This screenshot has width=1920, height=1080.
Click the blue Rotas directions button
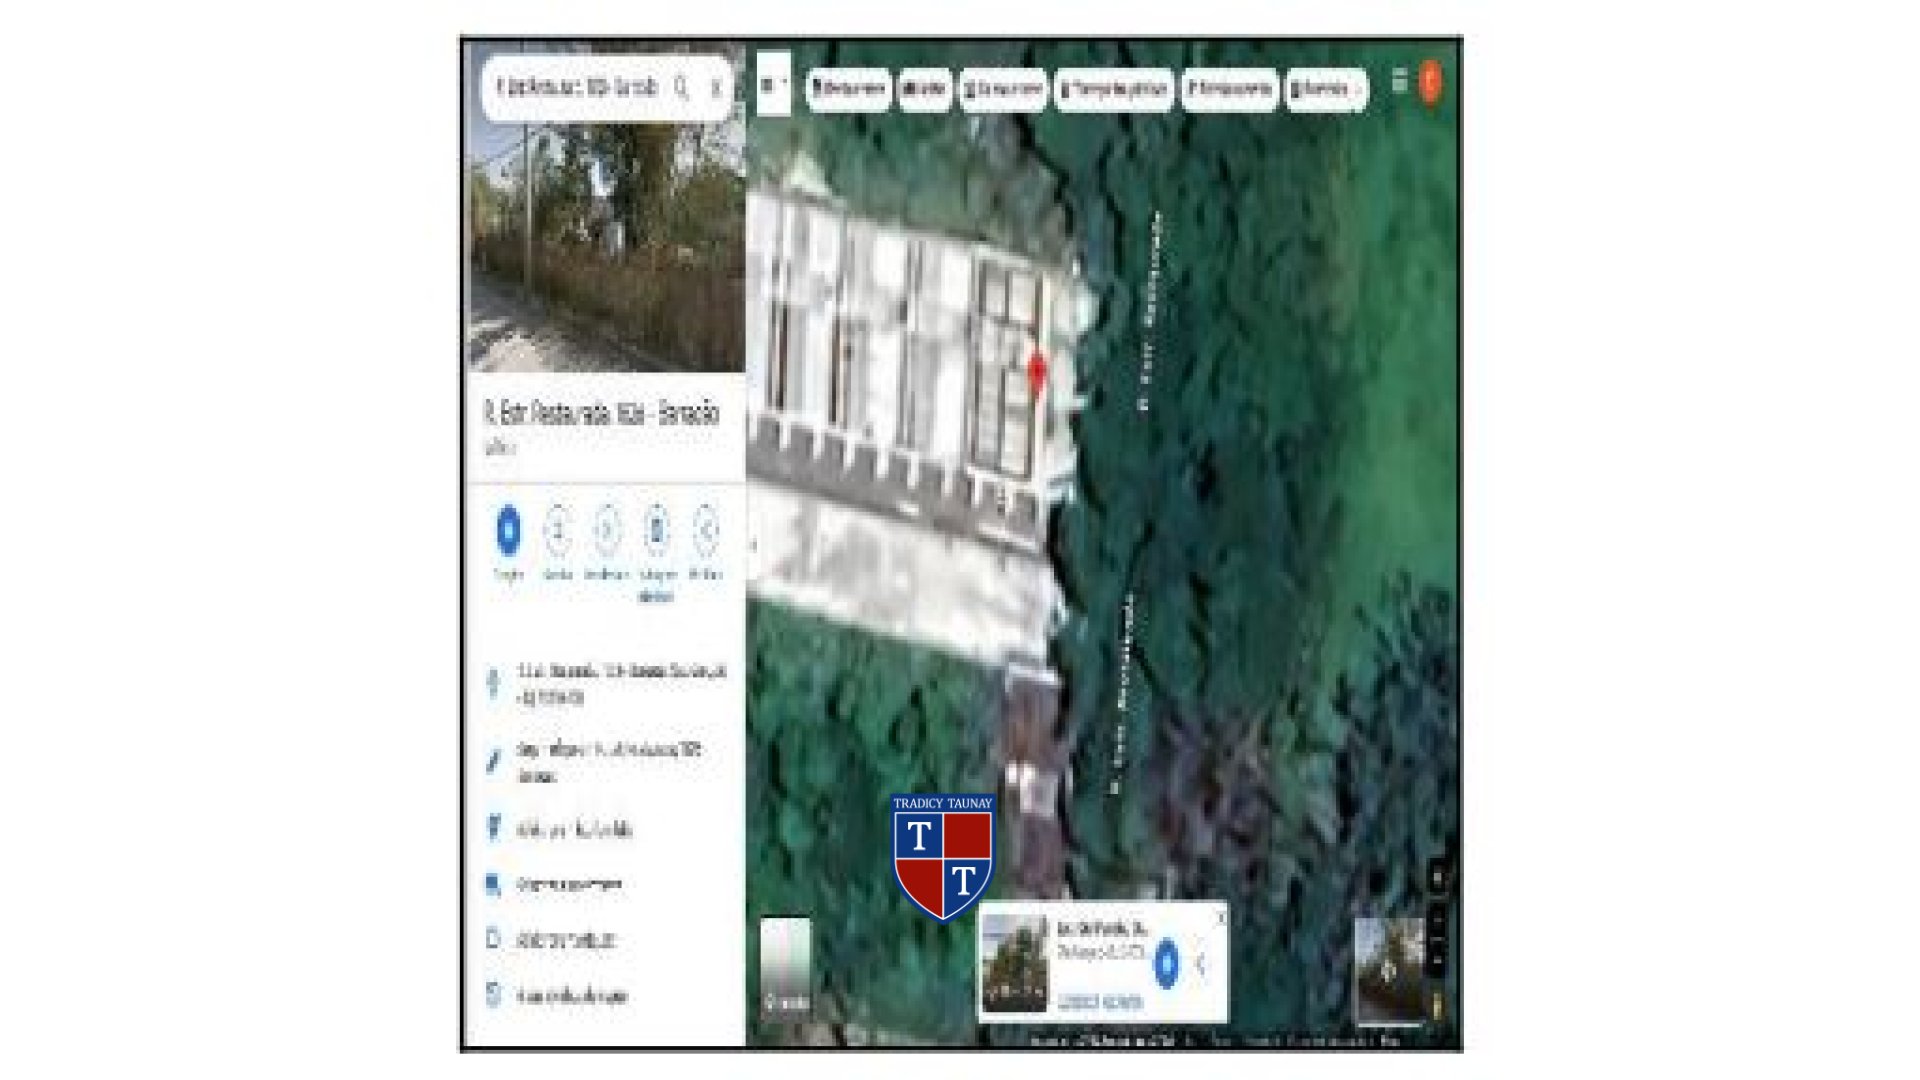click(x=508, y=530)
